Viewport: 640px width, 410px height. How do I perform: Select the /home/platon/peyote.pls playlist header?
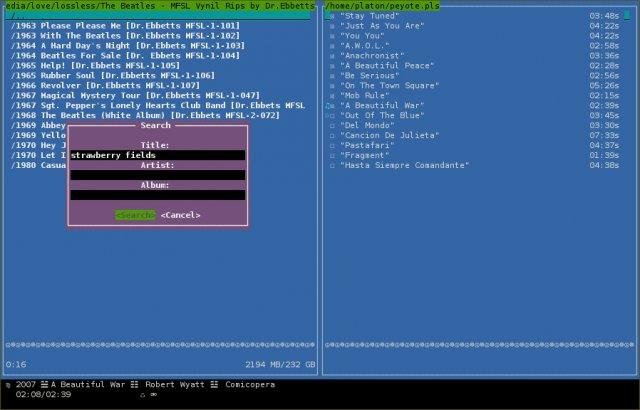(x=382, y=6)
